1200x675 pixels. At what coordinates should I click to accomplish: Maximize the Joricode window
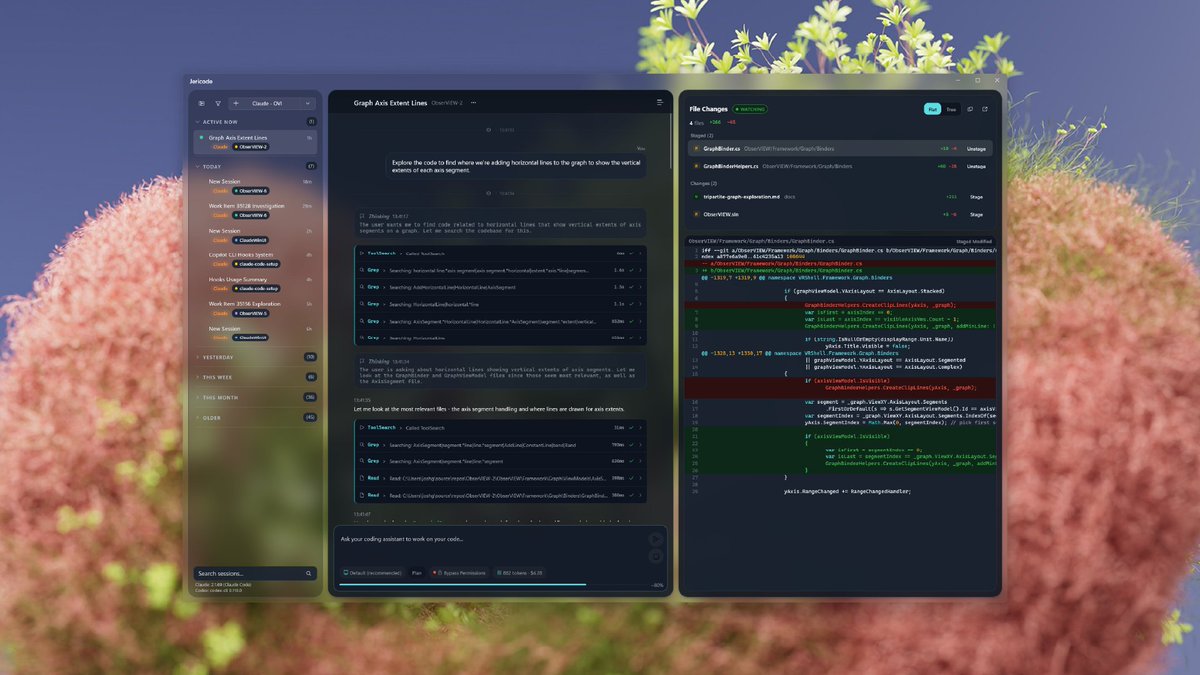point(977,80)
